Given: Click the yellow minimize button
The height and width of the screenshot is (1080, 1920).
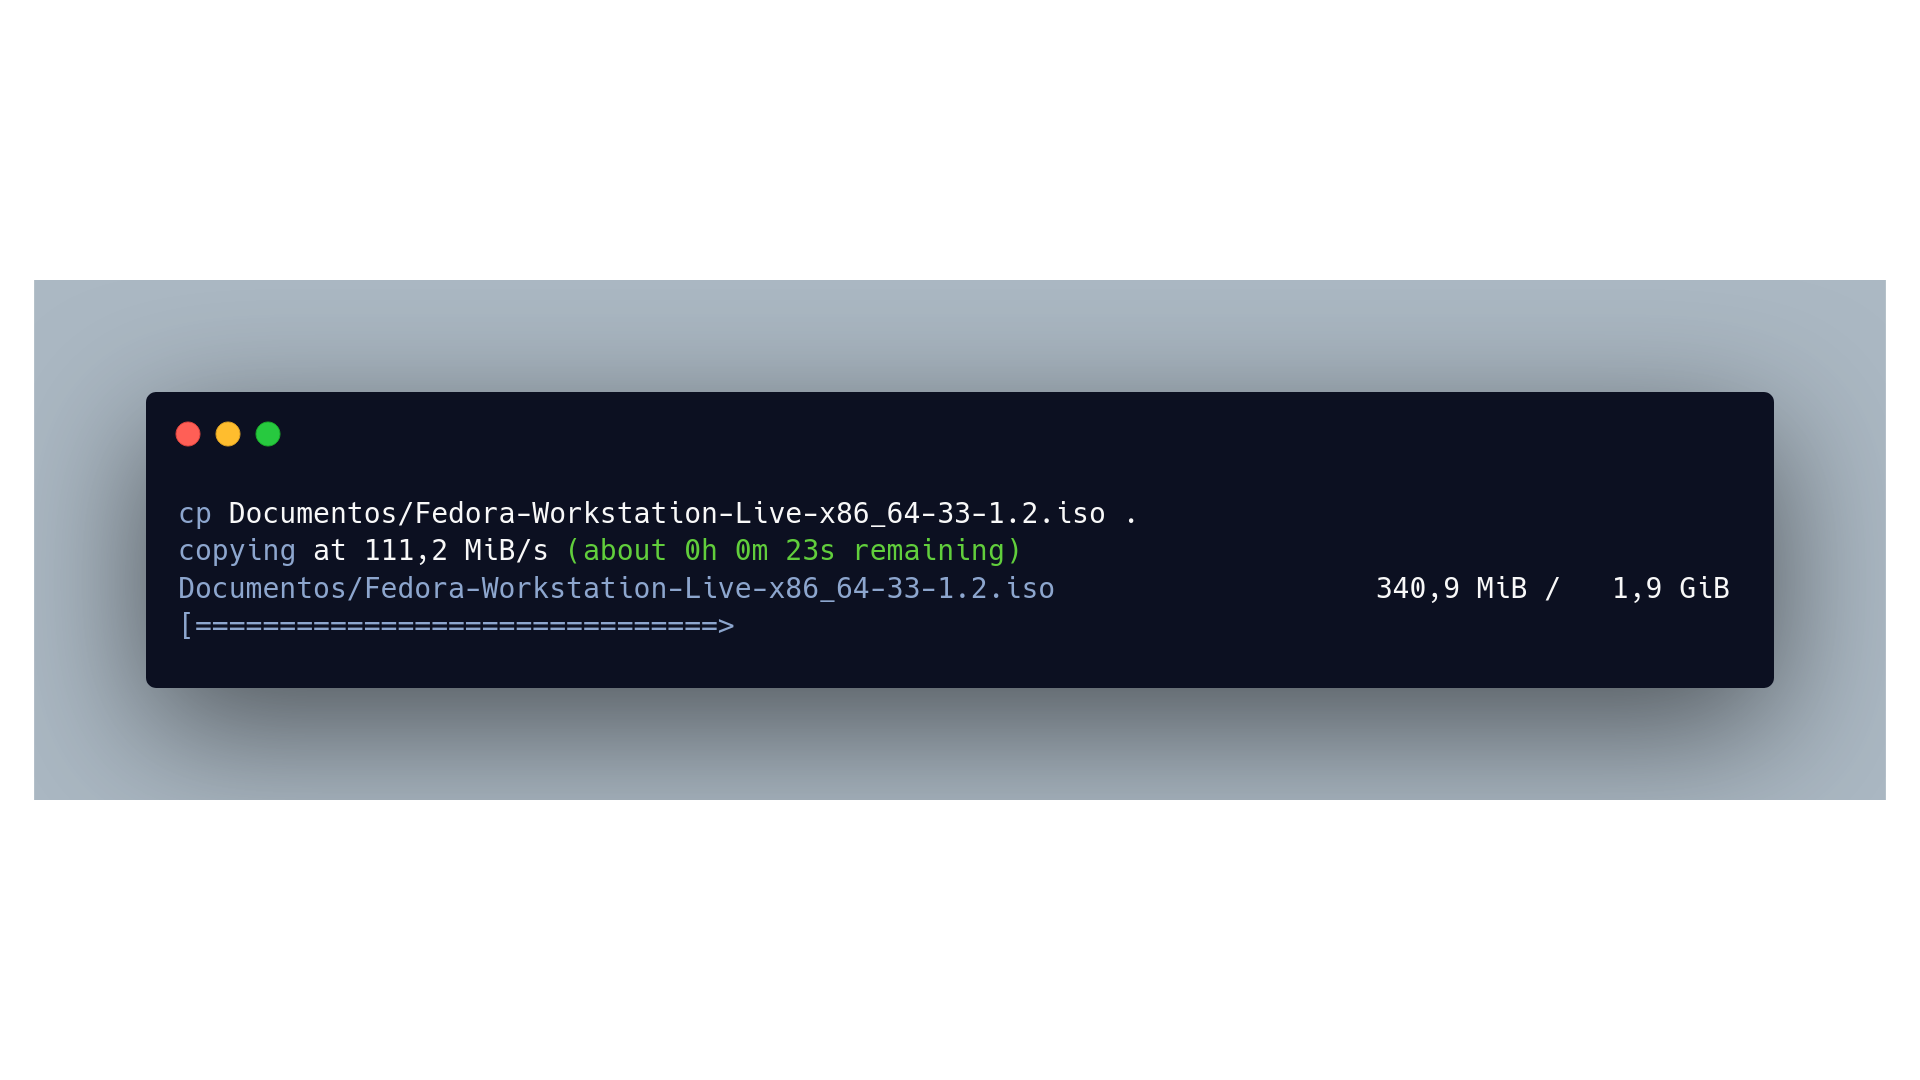Looking at the screenshot, I should [x=225, y=435].
